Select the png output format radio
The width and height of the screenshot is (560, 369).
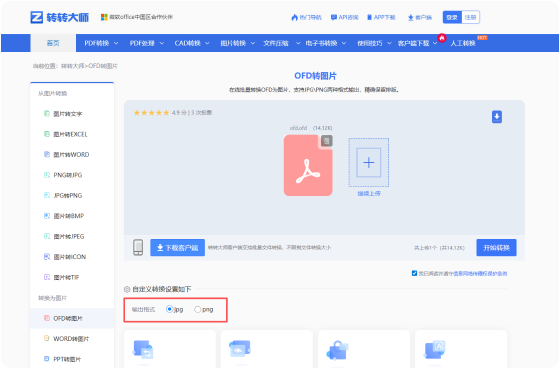(x=198, y=309)
